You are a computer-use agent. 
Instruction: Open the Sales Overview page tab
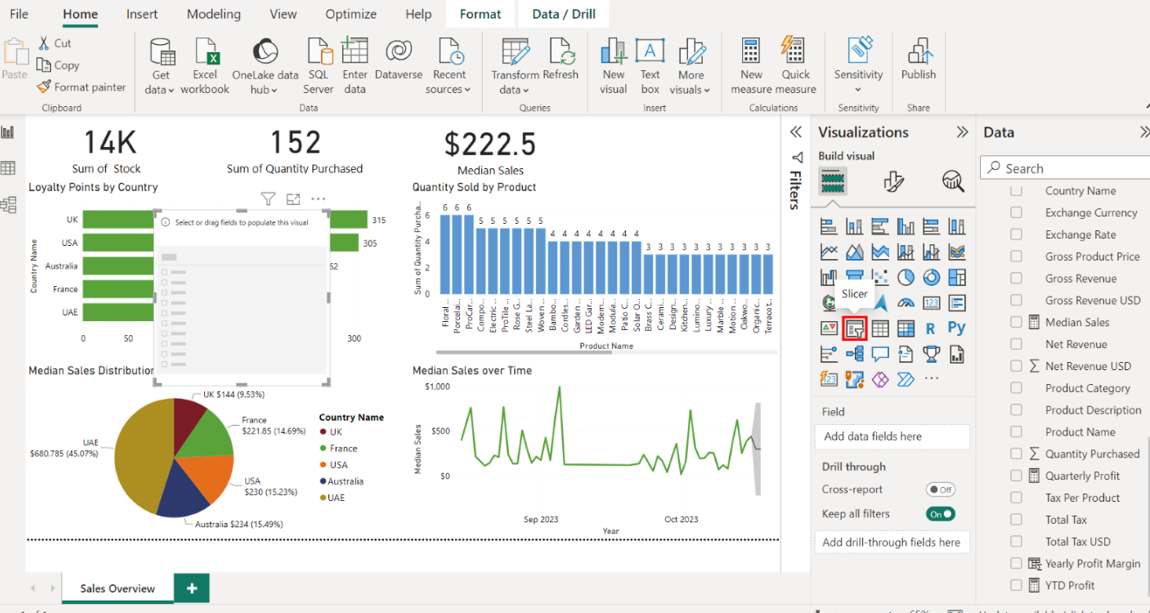click(x=117, y=588)
